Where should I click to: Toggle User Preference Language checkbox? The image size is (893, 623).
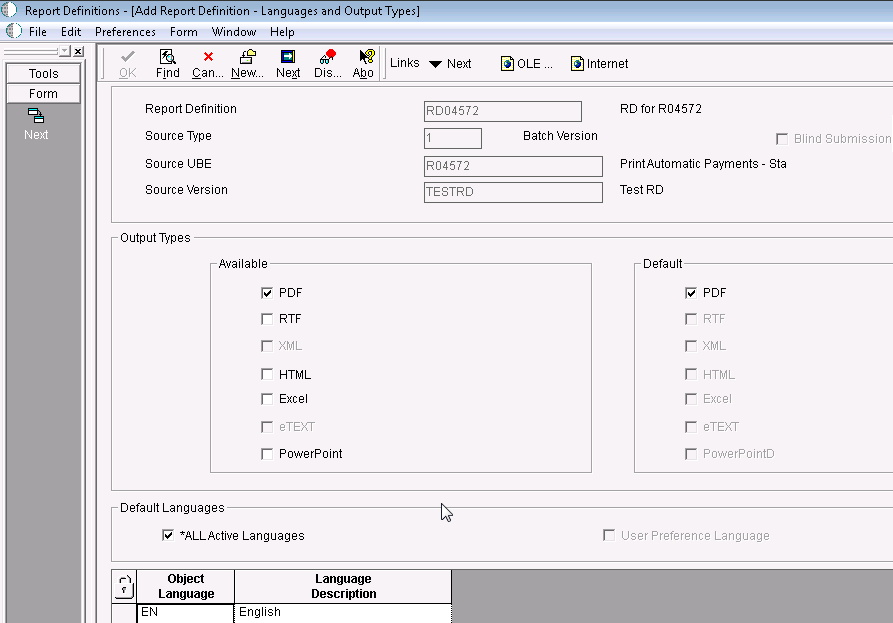[x=609, y=535]
